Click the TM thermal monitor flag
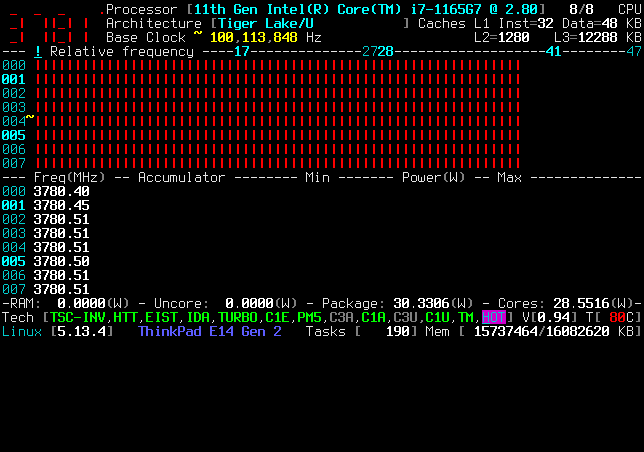Screen dimensions: 644x452 point(466,318)
